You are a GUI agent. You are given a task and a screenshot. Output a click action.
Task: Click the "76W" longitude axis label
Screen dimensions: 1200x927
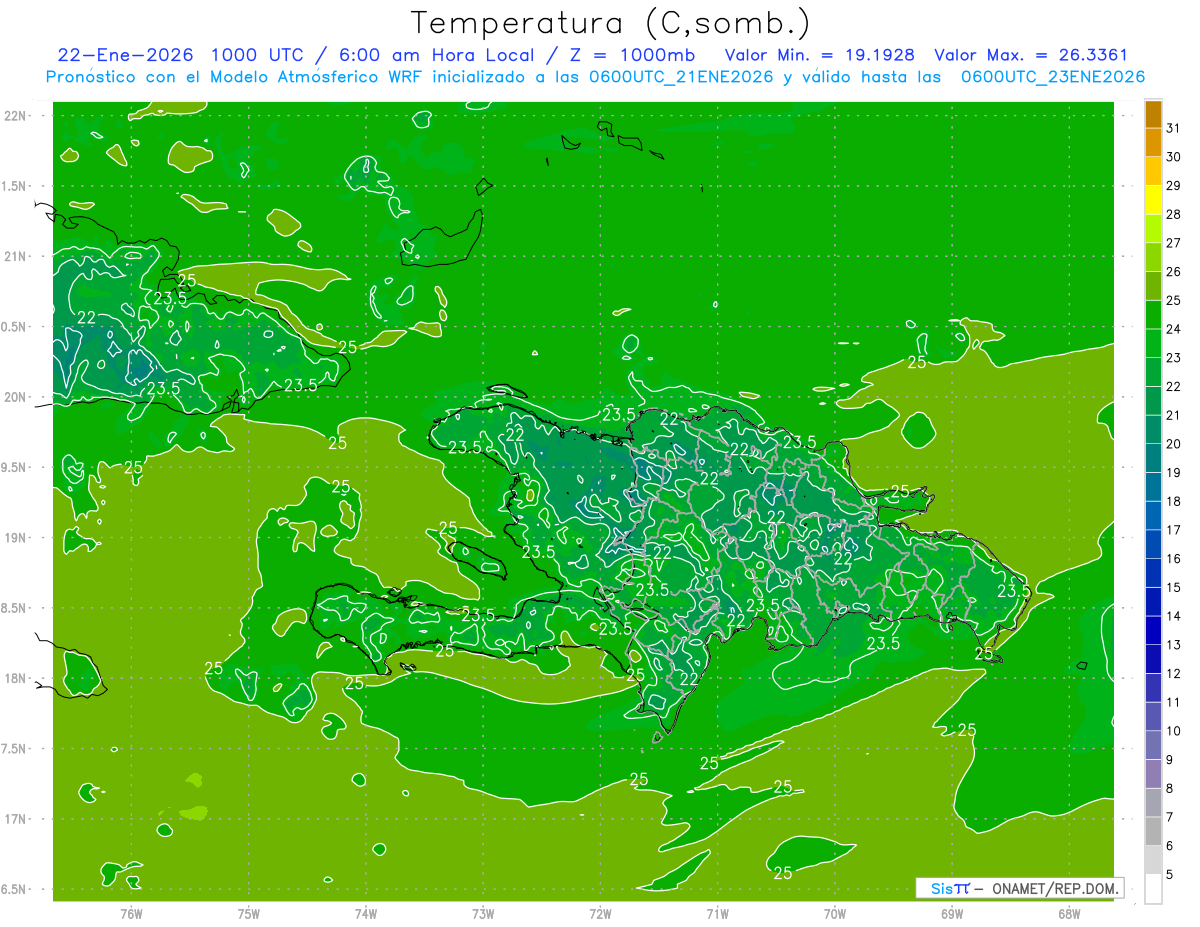click(x=131, y=913)
